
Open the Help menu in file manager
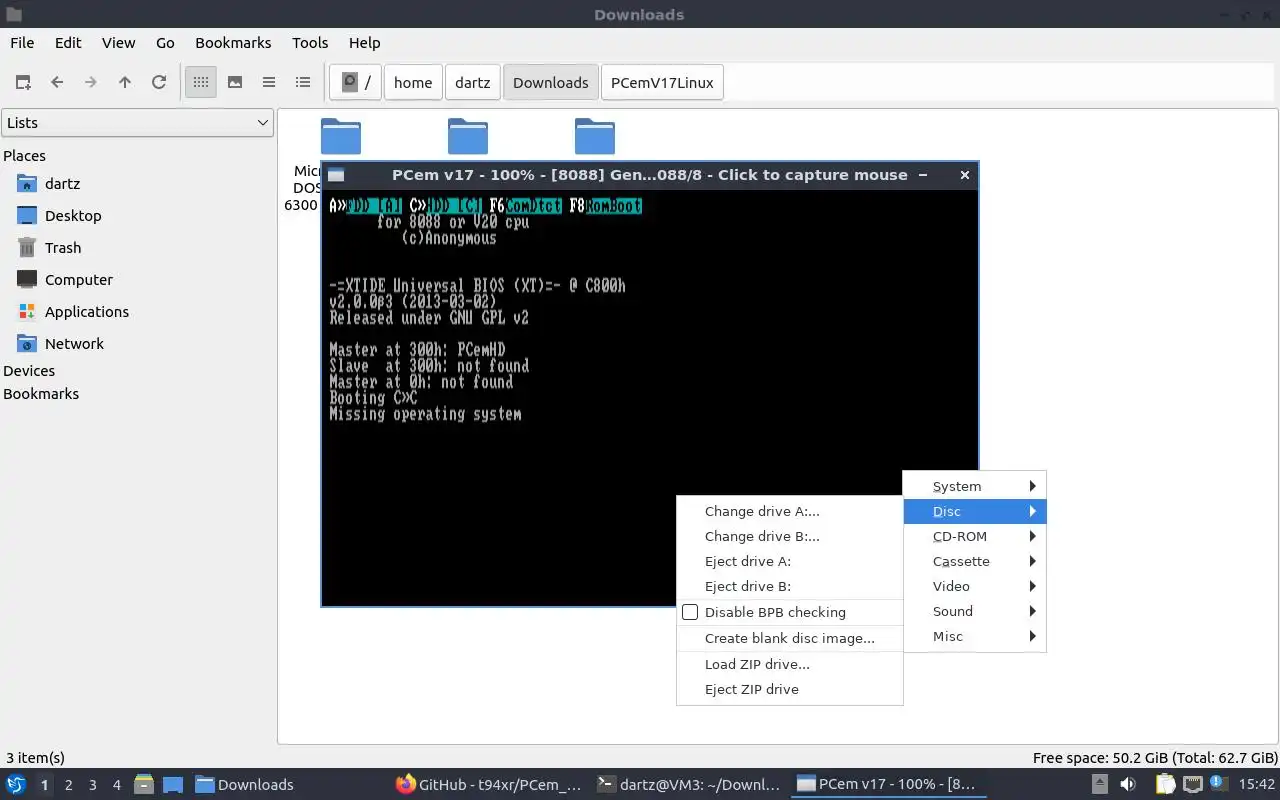tap(364, 43)
